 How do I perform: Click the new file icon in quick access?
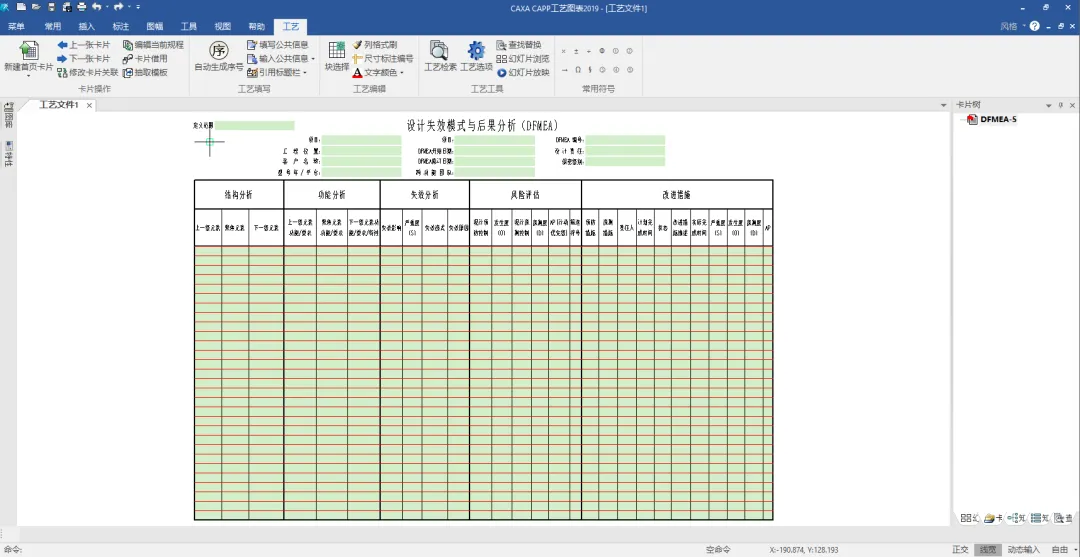click(21, 6)
